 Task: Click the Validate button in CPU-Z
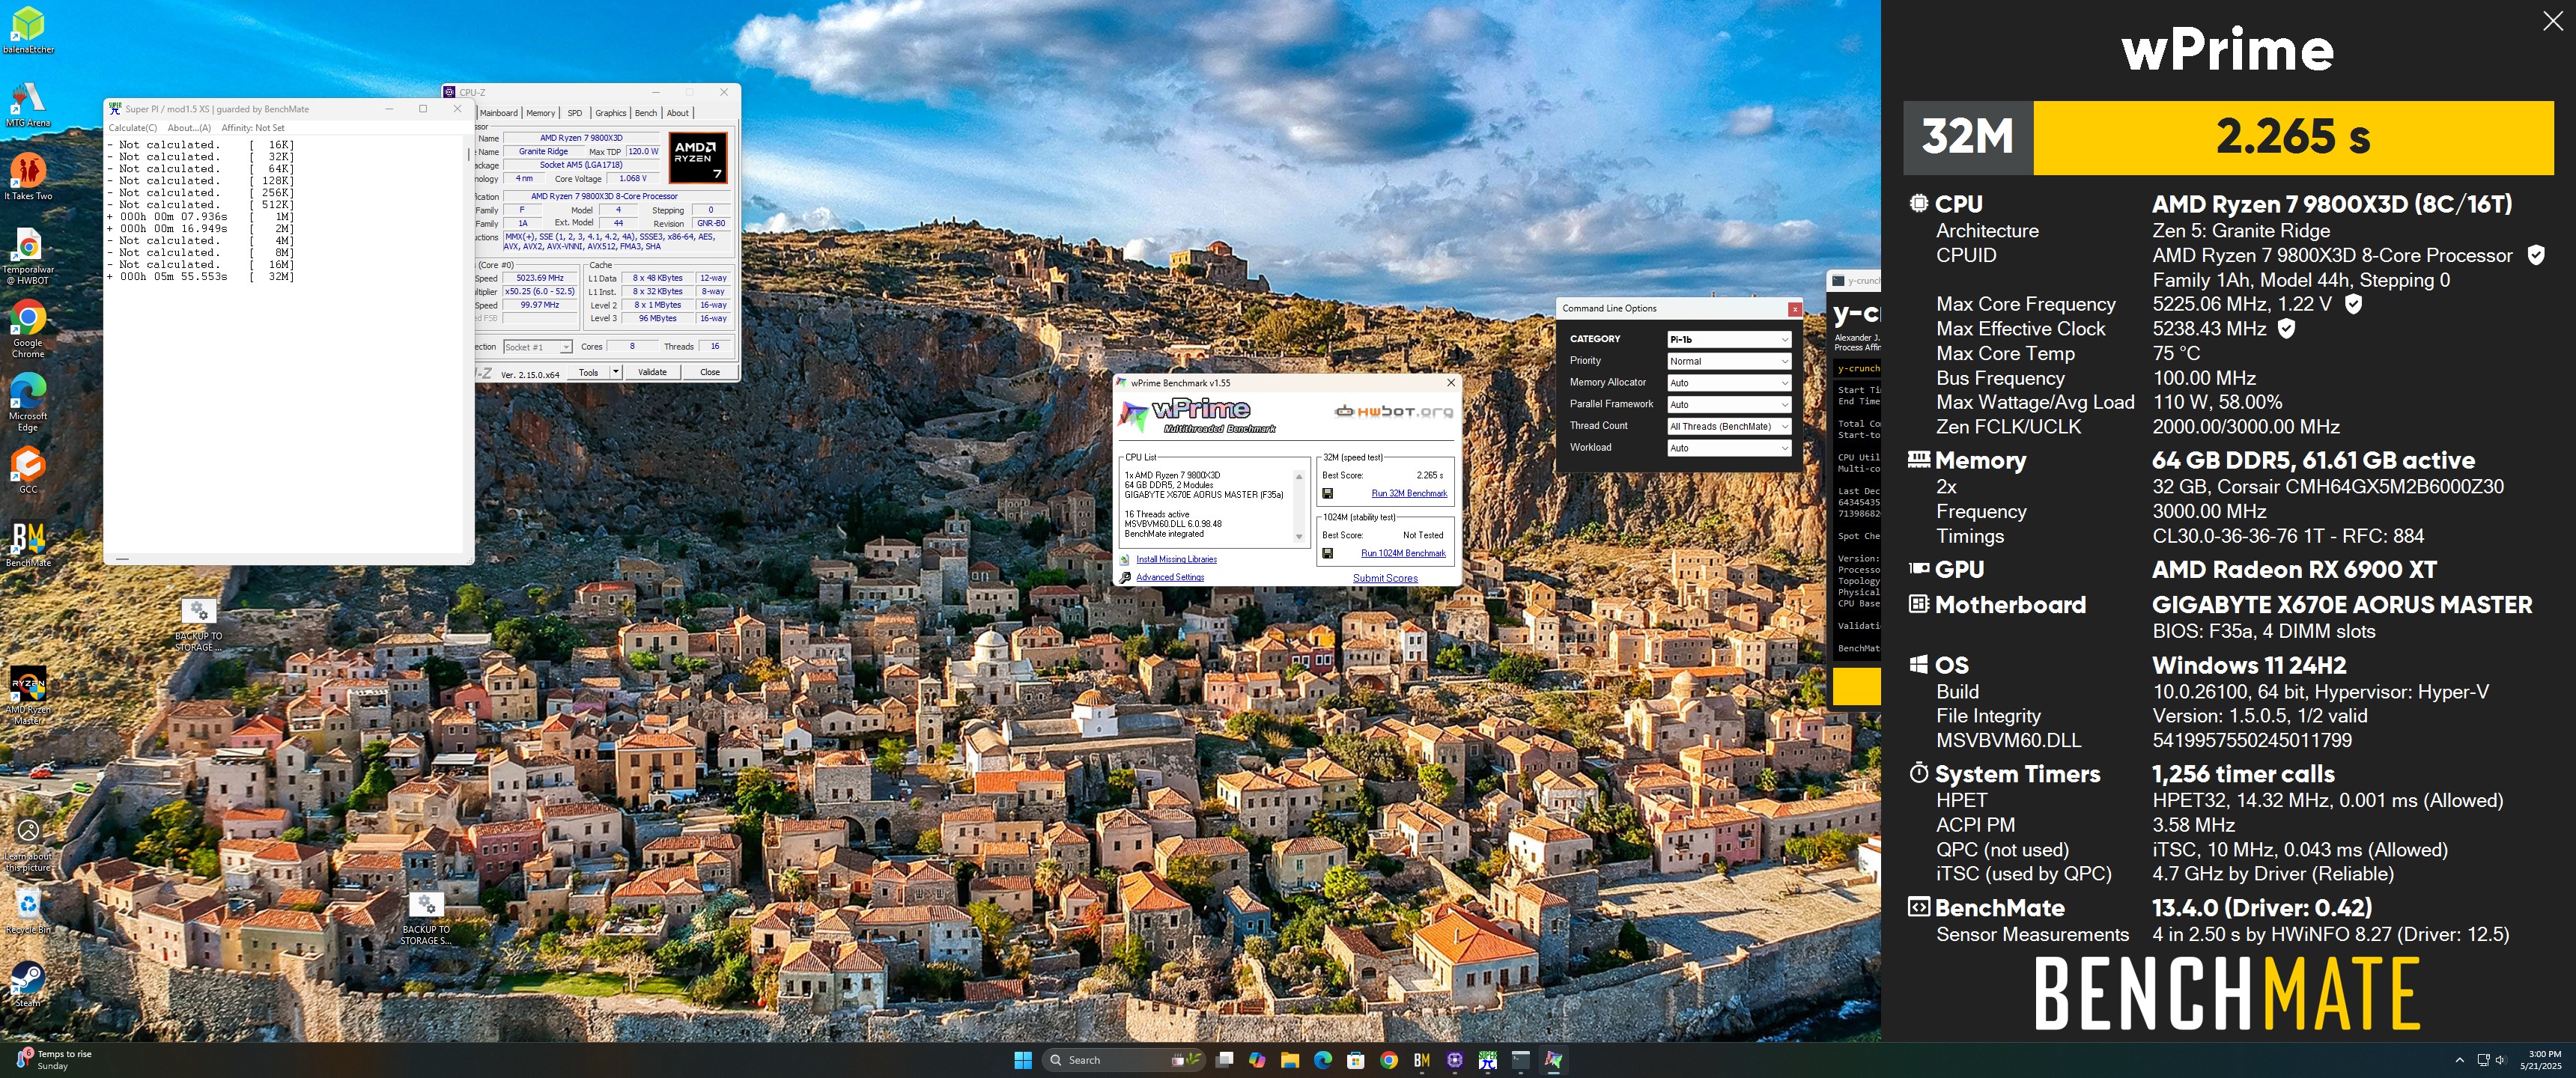point(653,372)
